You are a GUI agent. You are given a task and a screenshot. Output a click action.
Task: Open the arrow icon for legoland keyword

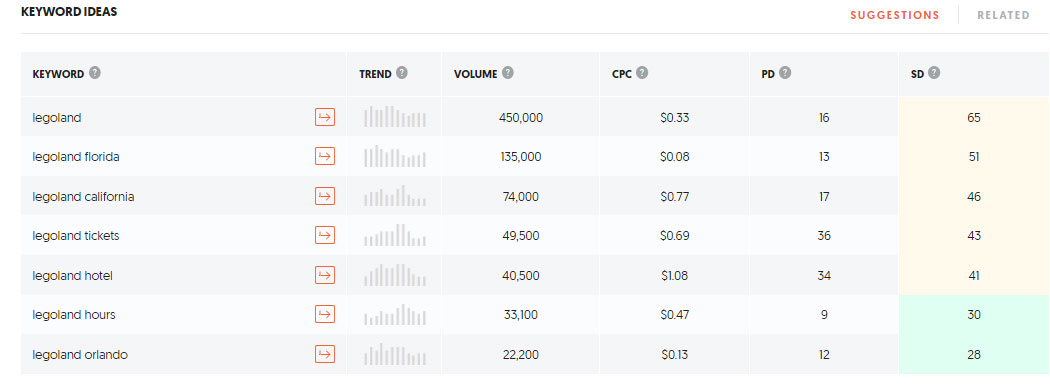(325, 117)
